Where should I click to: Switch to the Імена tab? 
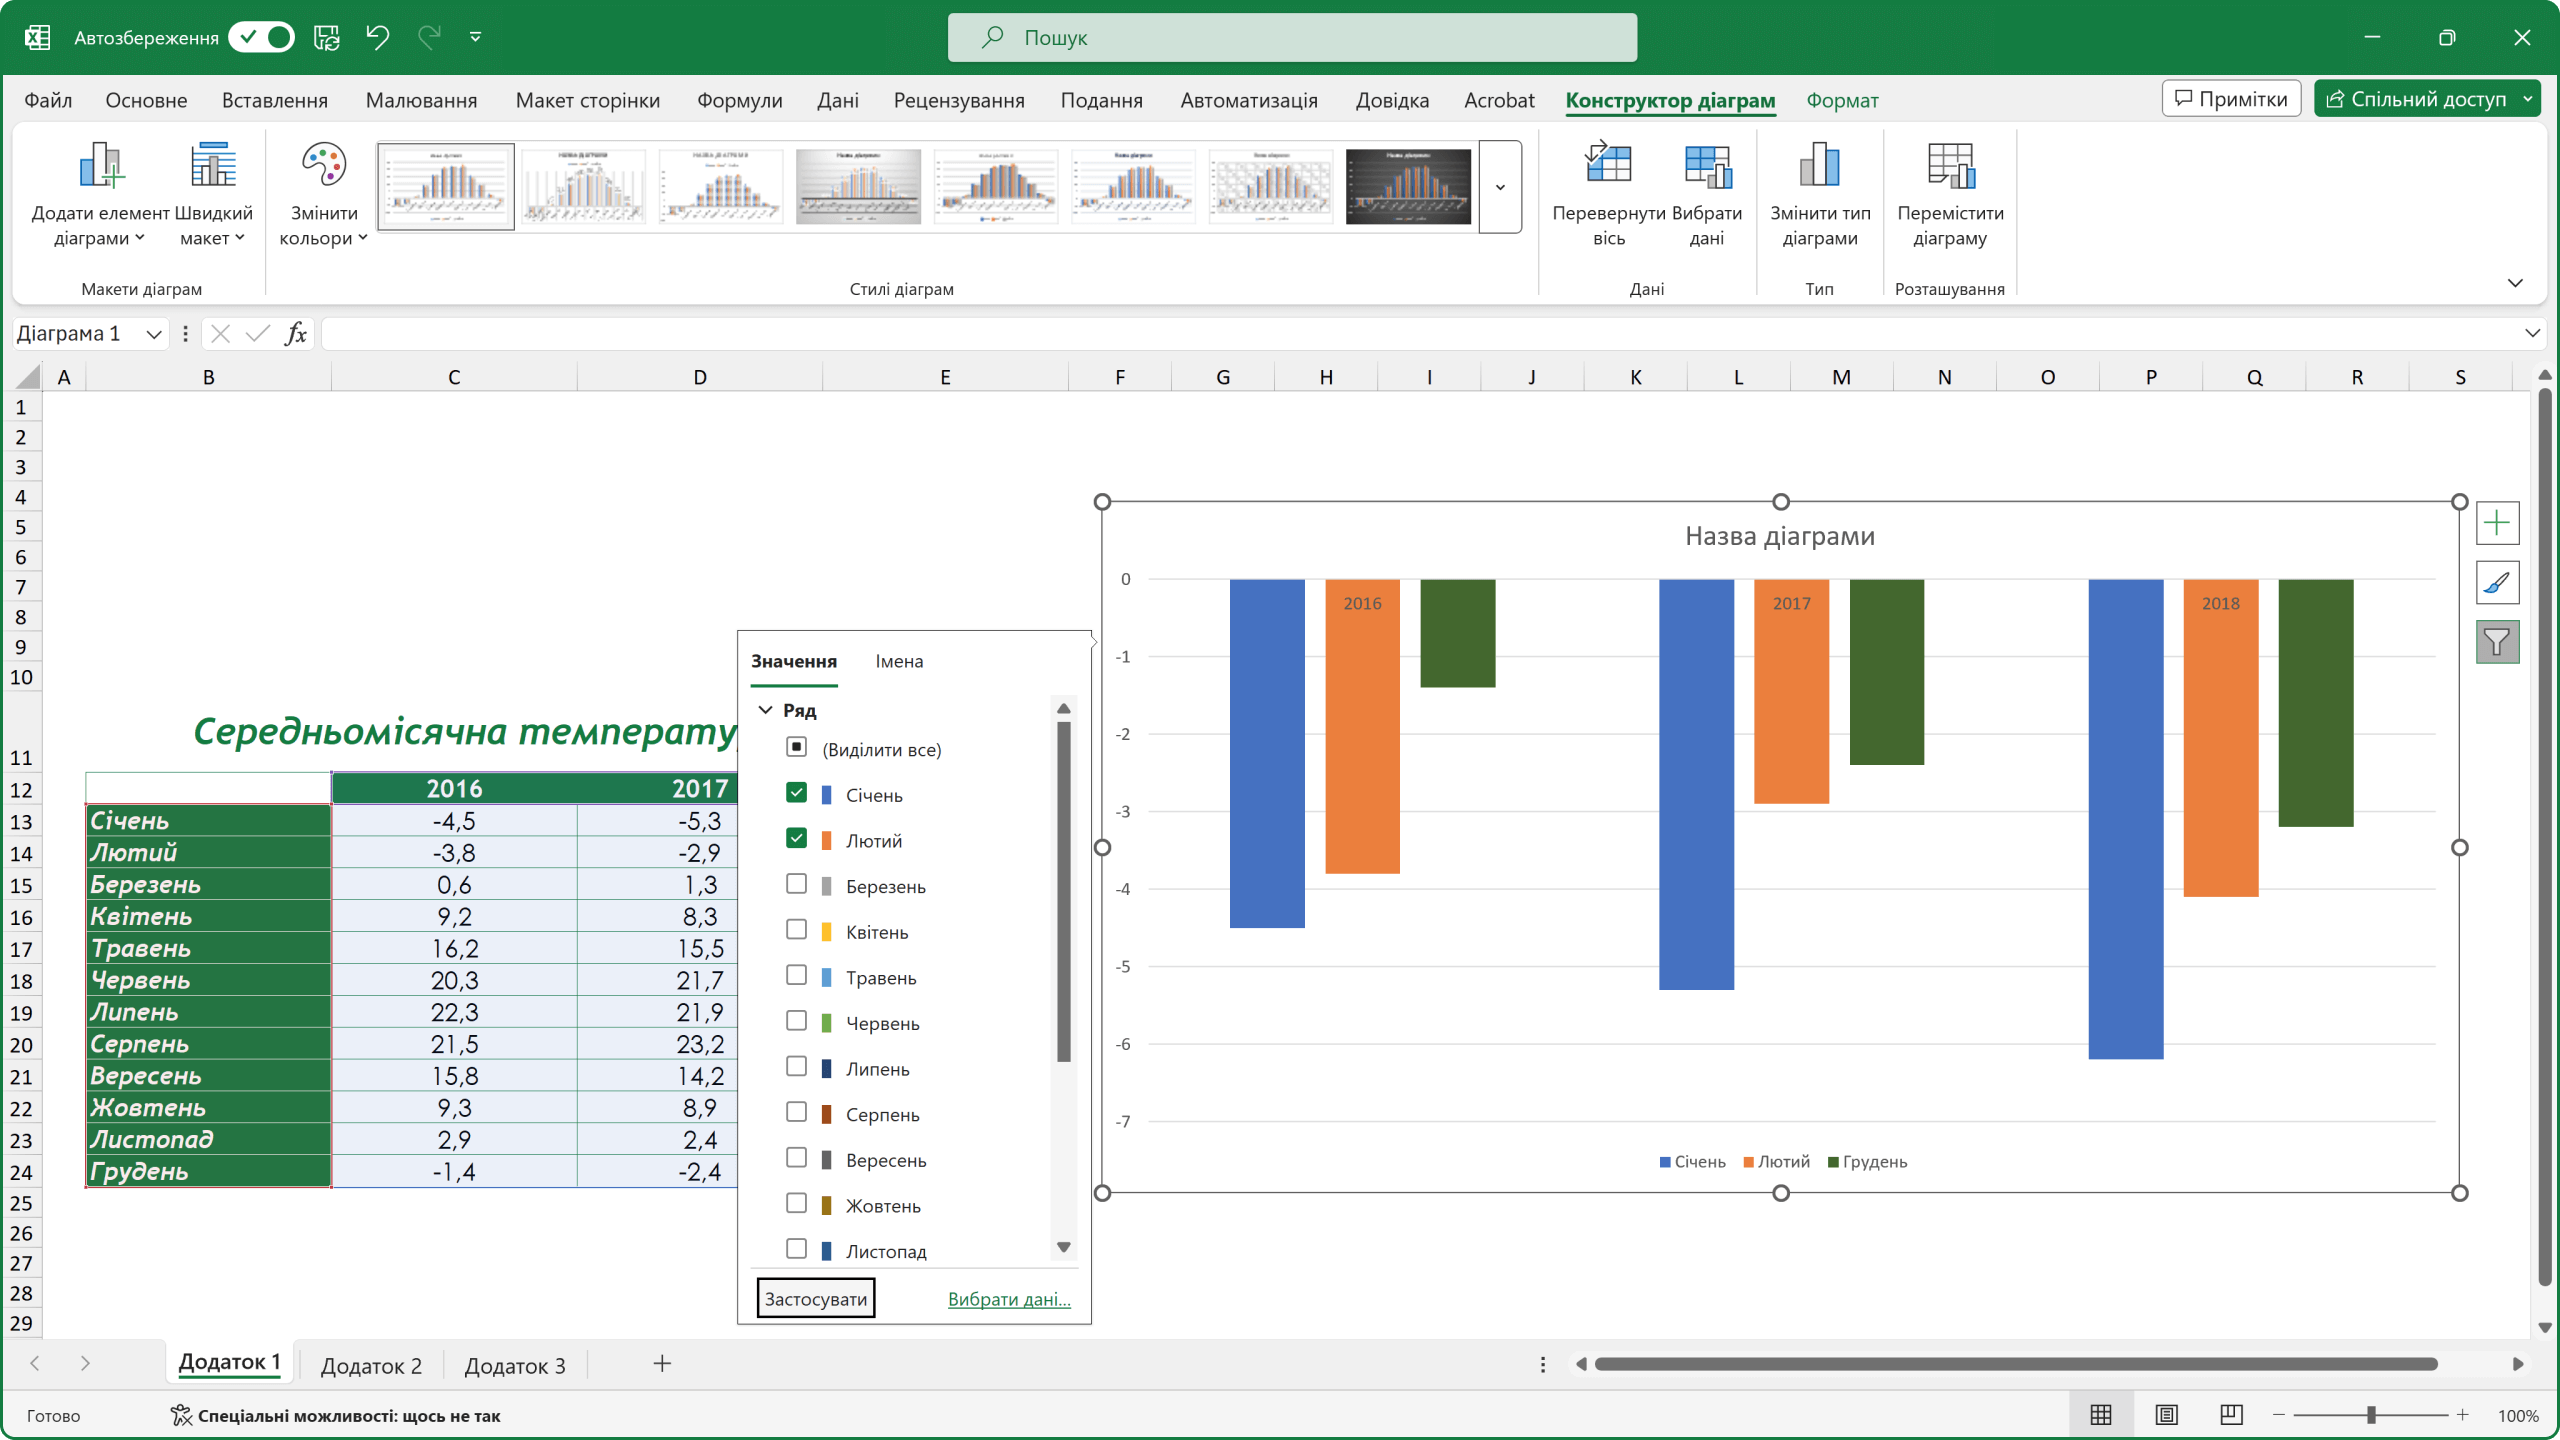(899, 661)
